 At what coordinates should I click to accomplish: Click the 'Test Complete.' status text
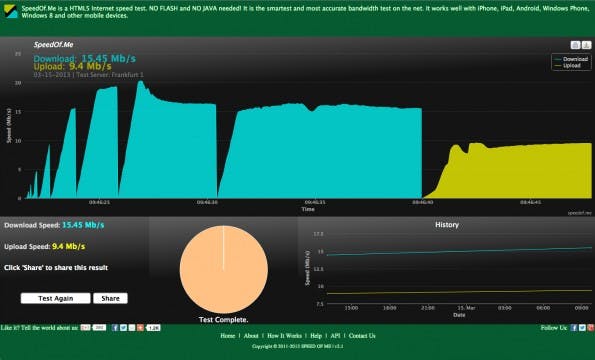pyautogui.click(x=224, y=320)
